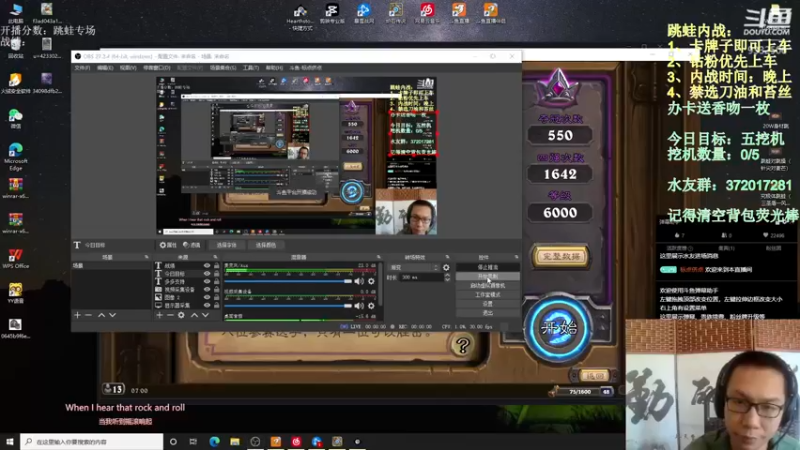Open File Explorer from taskbar
The image size is (800, 450).
235,441
